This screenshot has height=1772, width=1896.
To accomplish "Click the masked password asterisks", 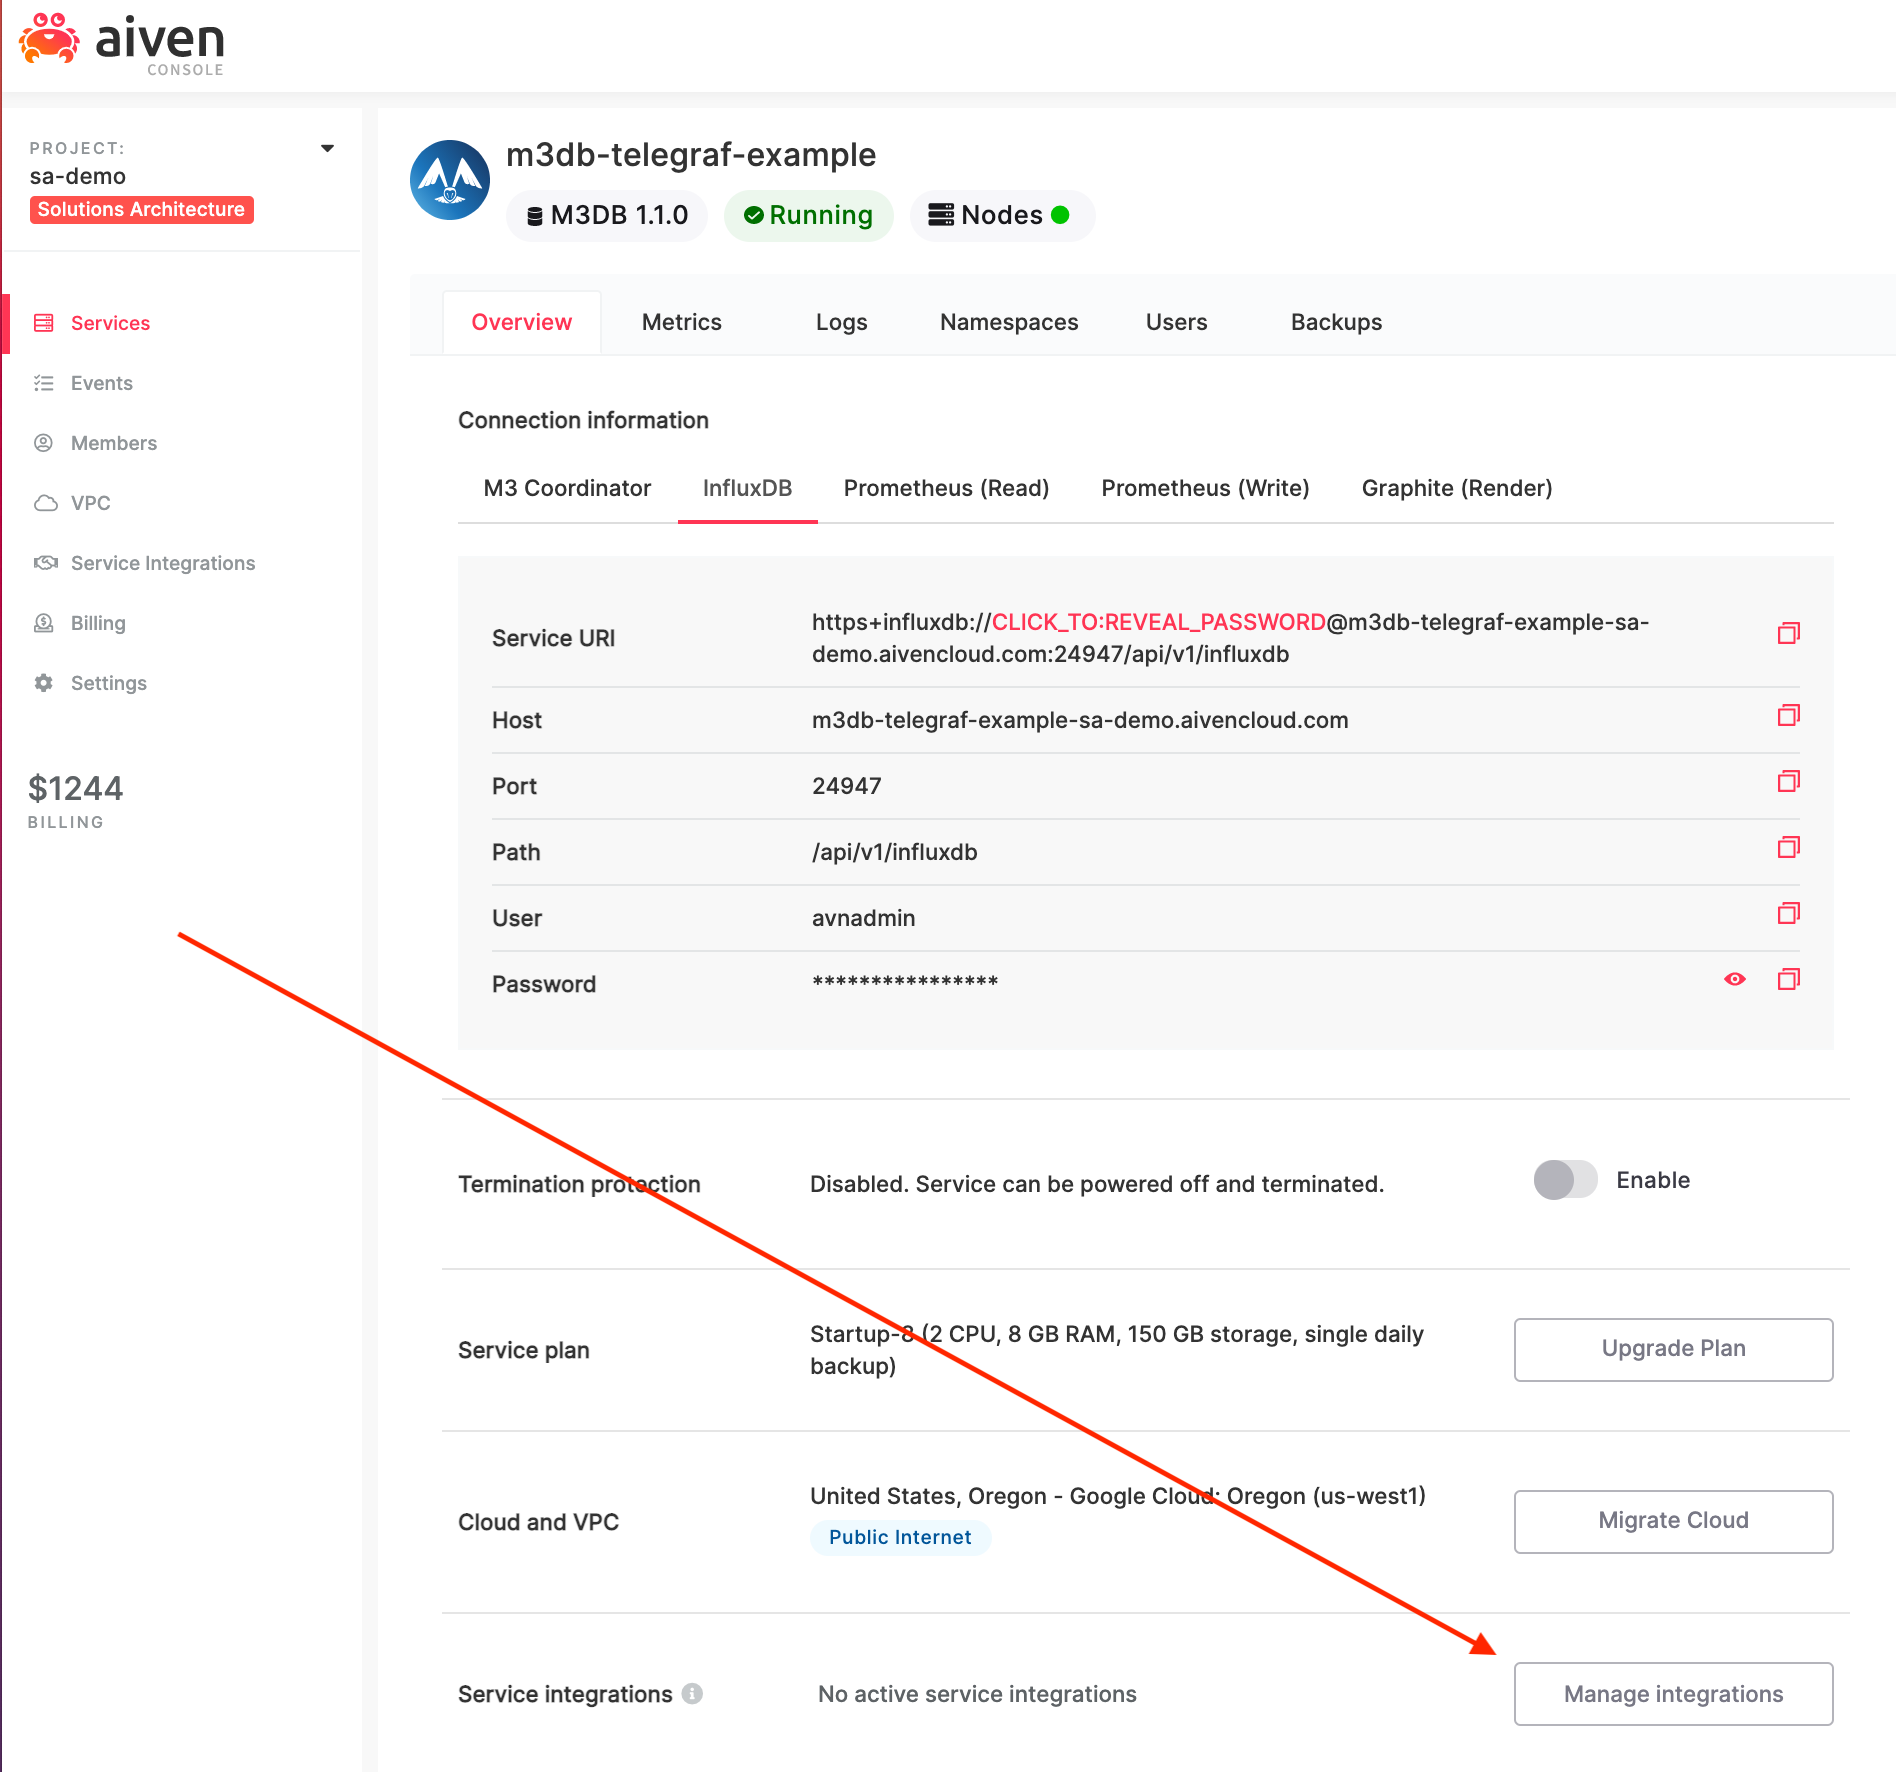I will (905, 982).
